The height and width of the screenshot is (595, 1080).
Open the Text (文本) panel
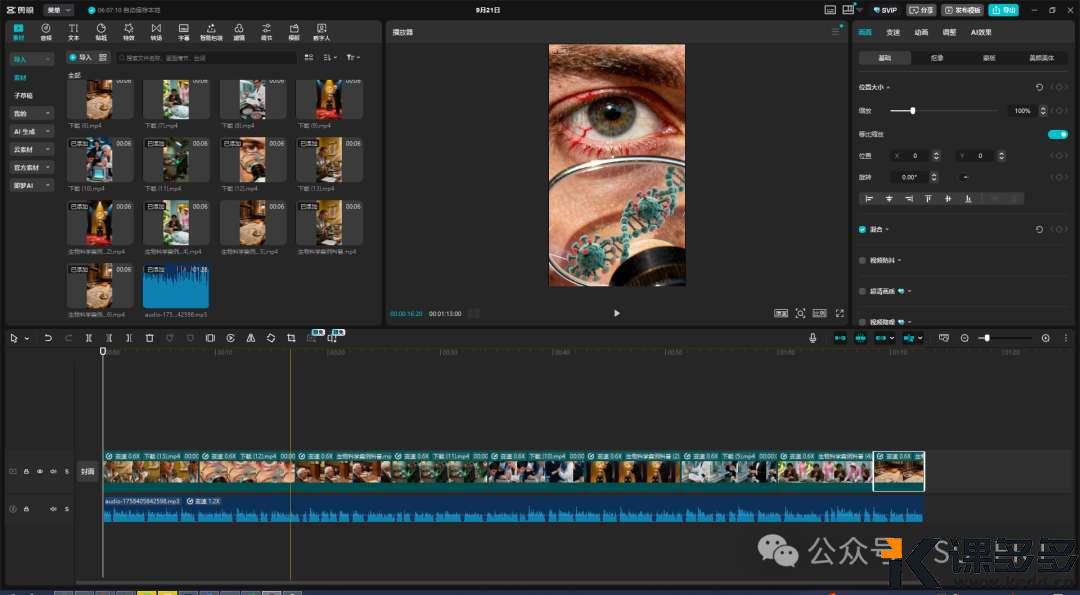[x=73, y=32]
